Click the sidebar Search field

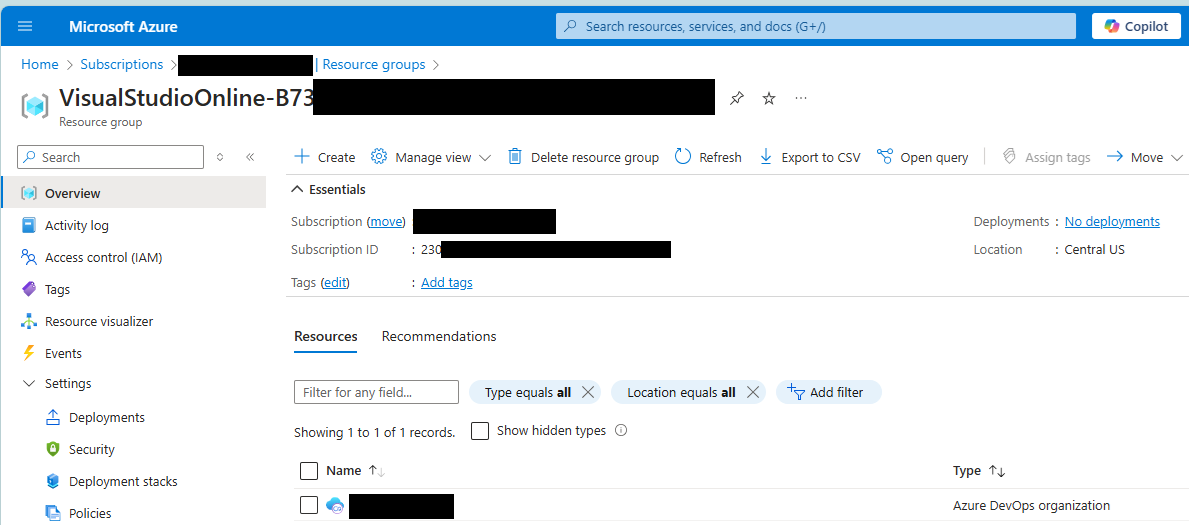111,157
